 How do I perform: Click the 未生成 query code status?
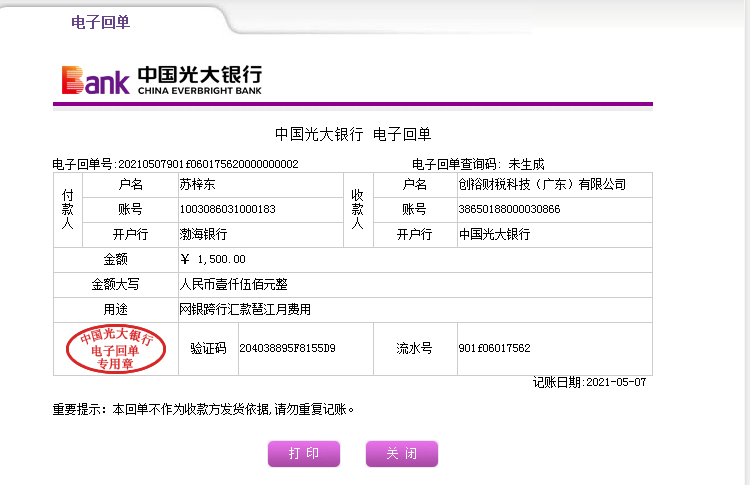click(526, 164)
